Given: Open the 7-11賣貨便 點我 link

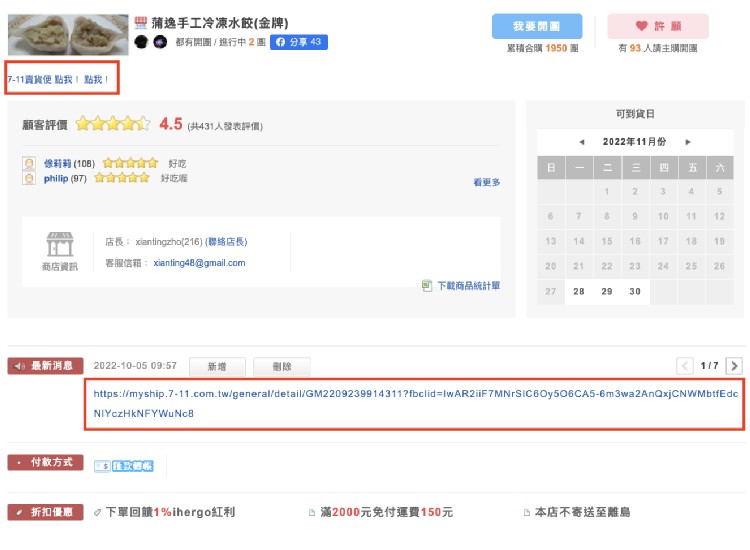Looking at the screenshot, I should tap(58, 79).
